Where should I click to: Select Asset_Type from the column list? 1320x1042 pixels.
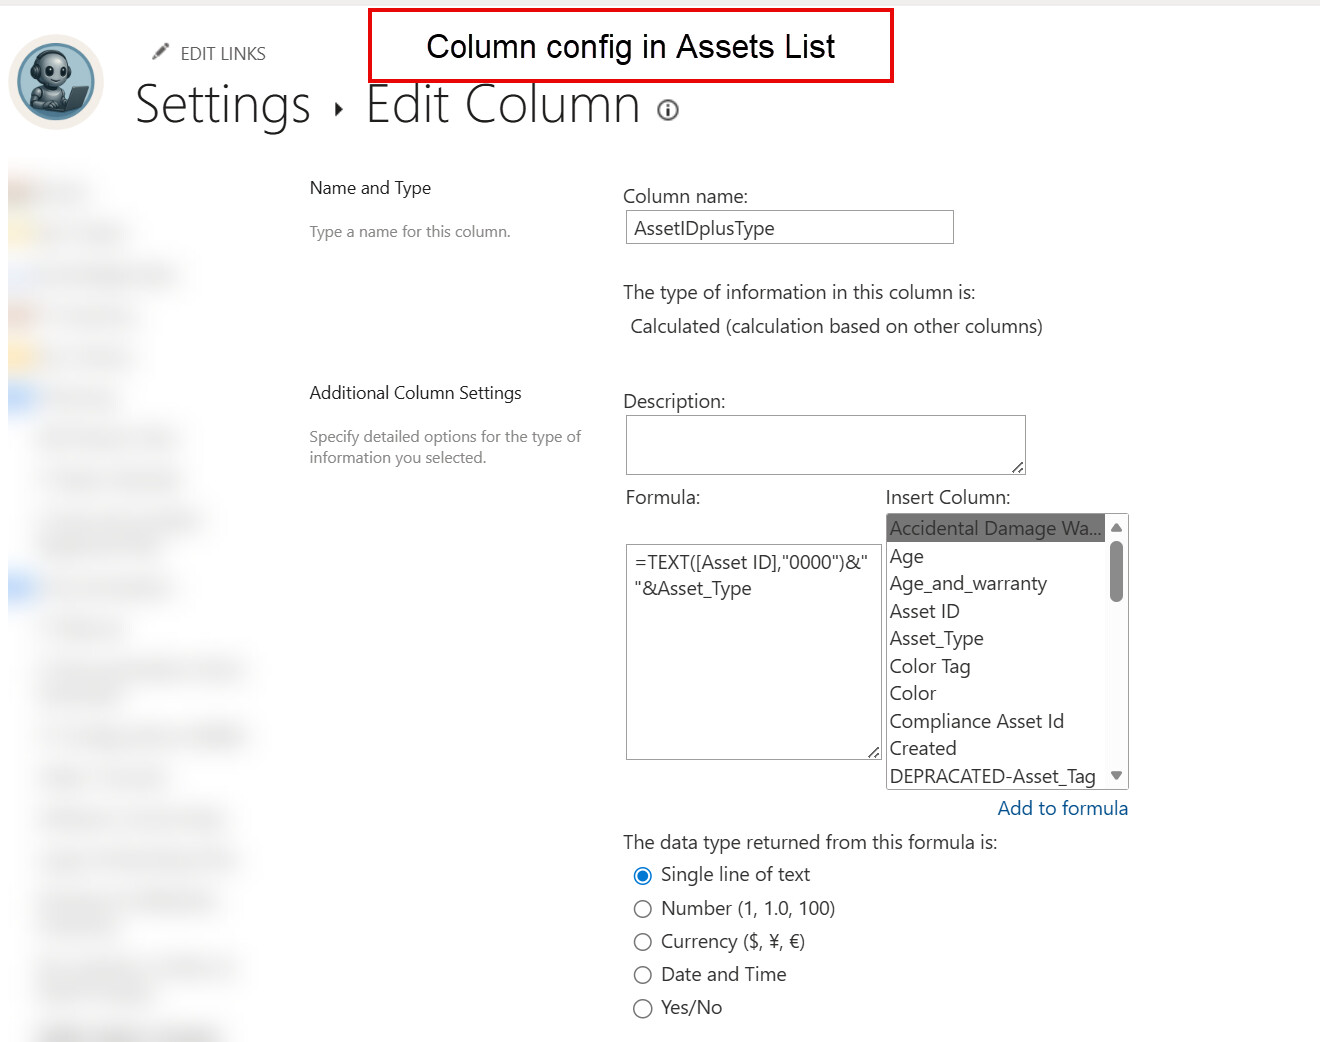tap(937, 638)
